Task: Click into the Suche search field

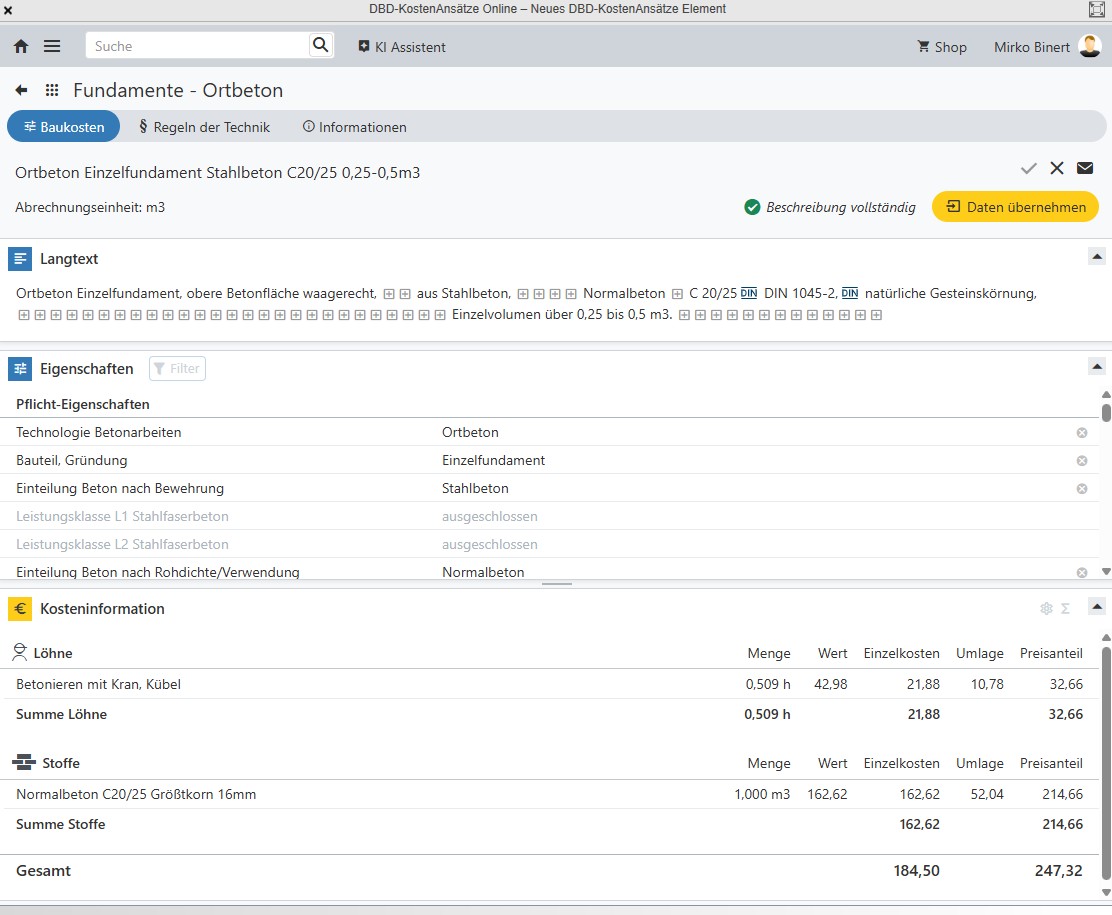Action: coord(198,46)
